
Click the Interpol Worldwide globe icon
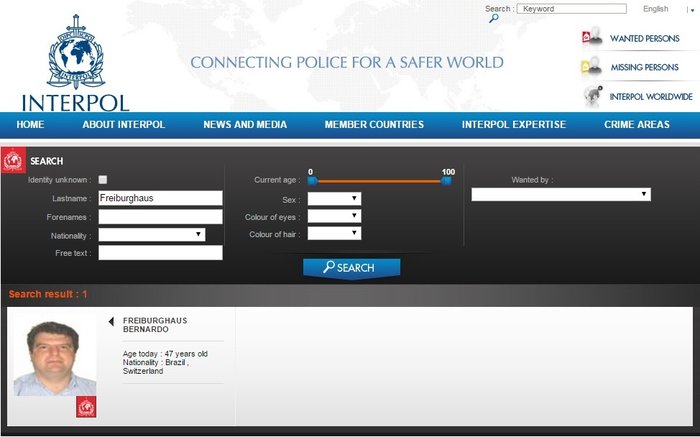(x=591, y=96)
